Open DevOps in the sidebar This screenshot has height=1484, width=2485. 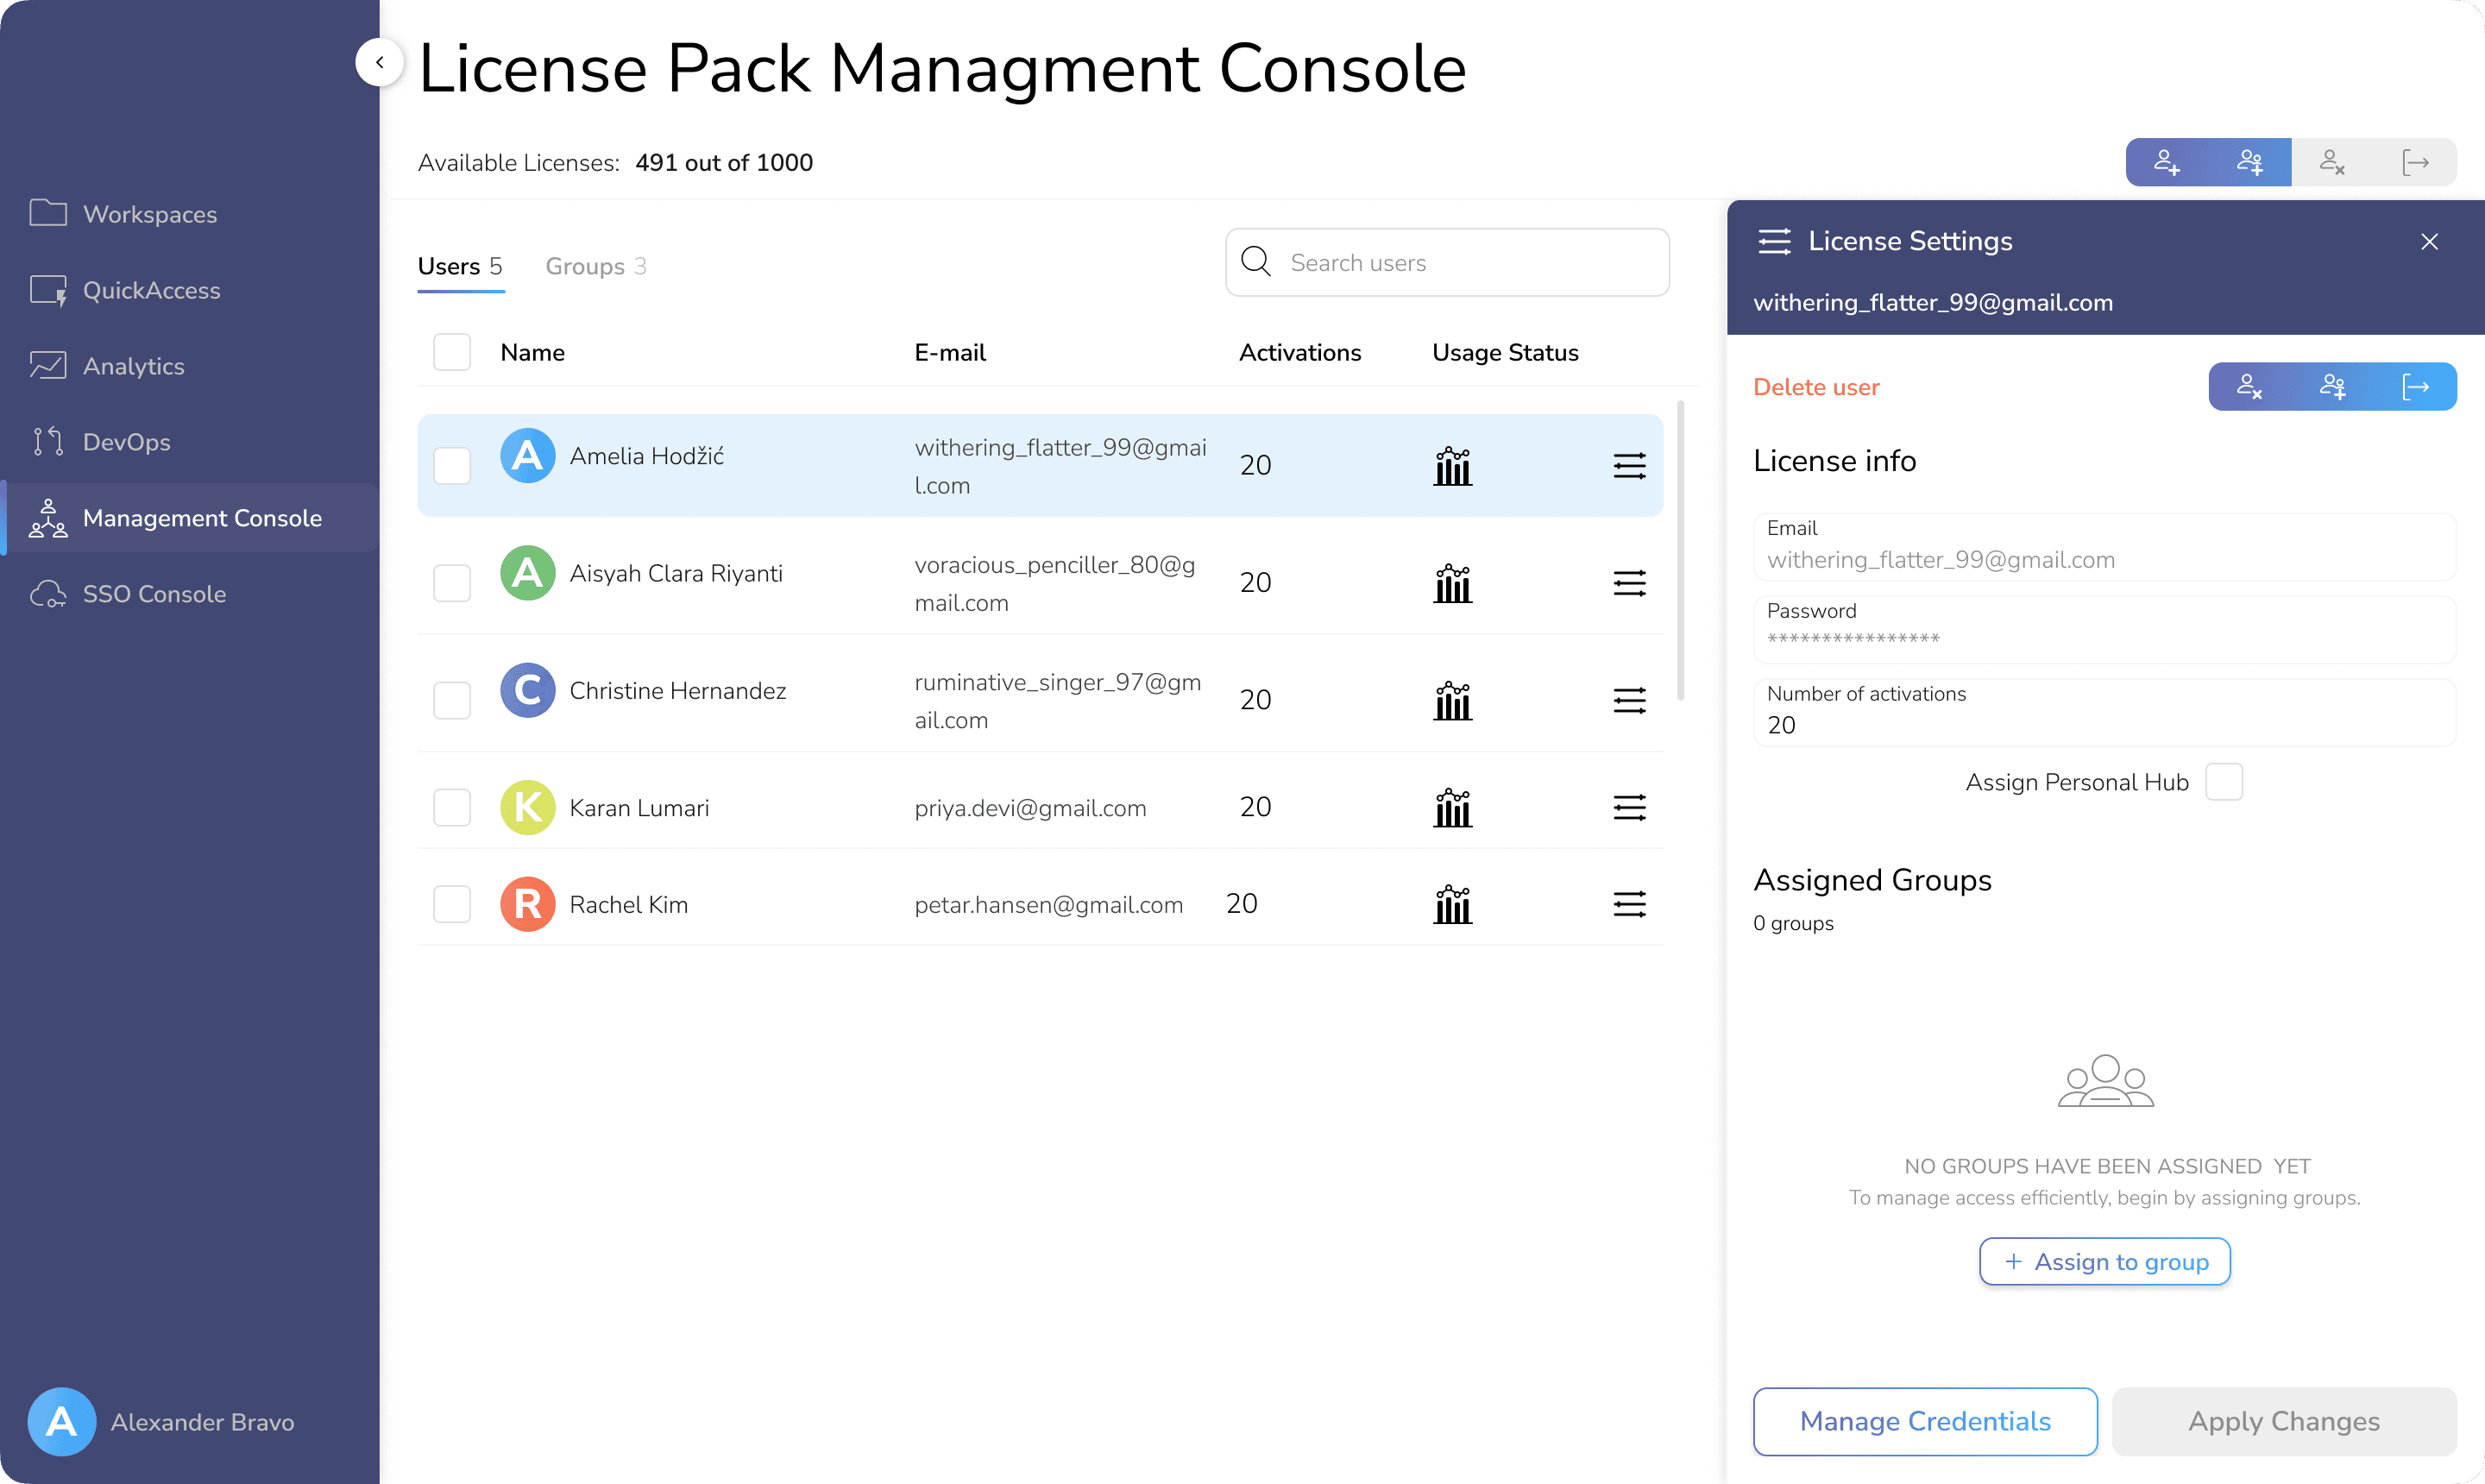coord(100,442)
